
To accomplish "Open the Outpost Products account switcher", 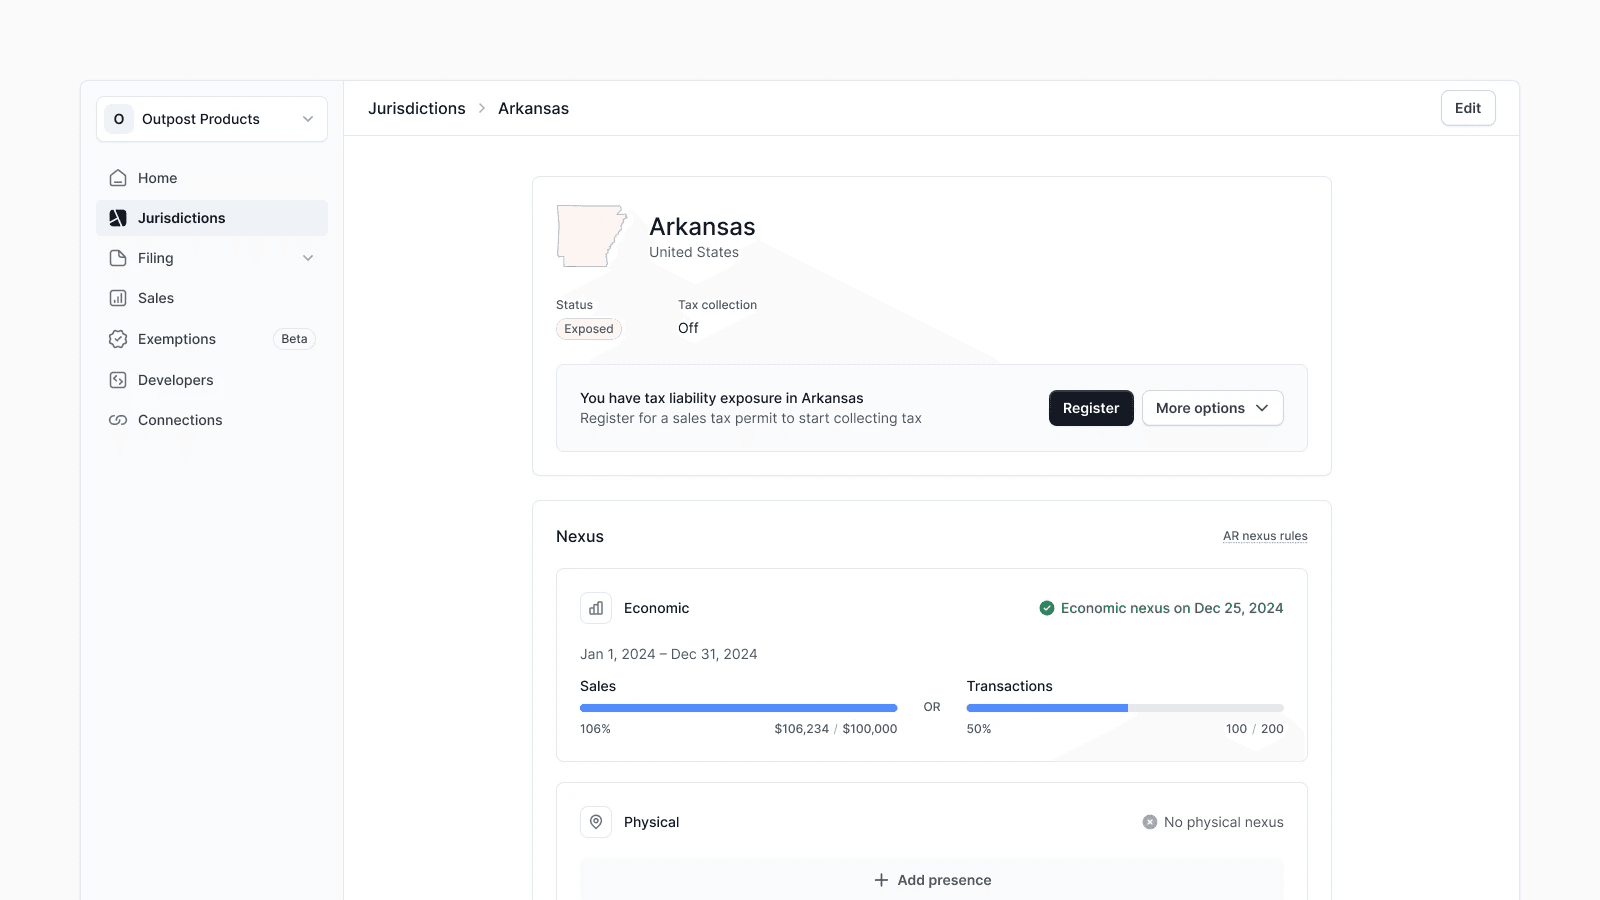I will pos(212,119).
